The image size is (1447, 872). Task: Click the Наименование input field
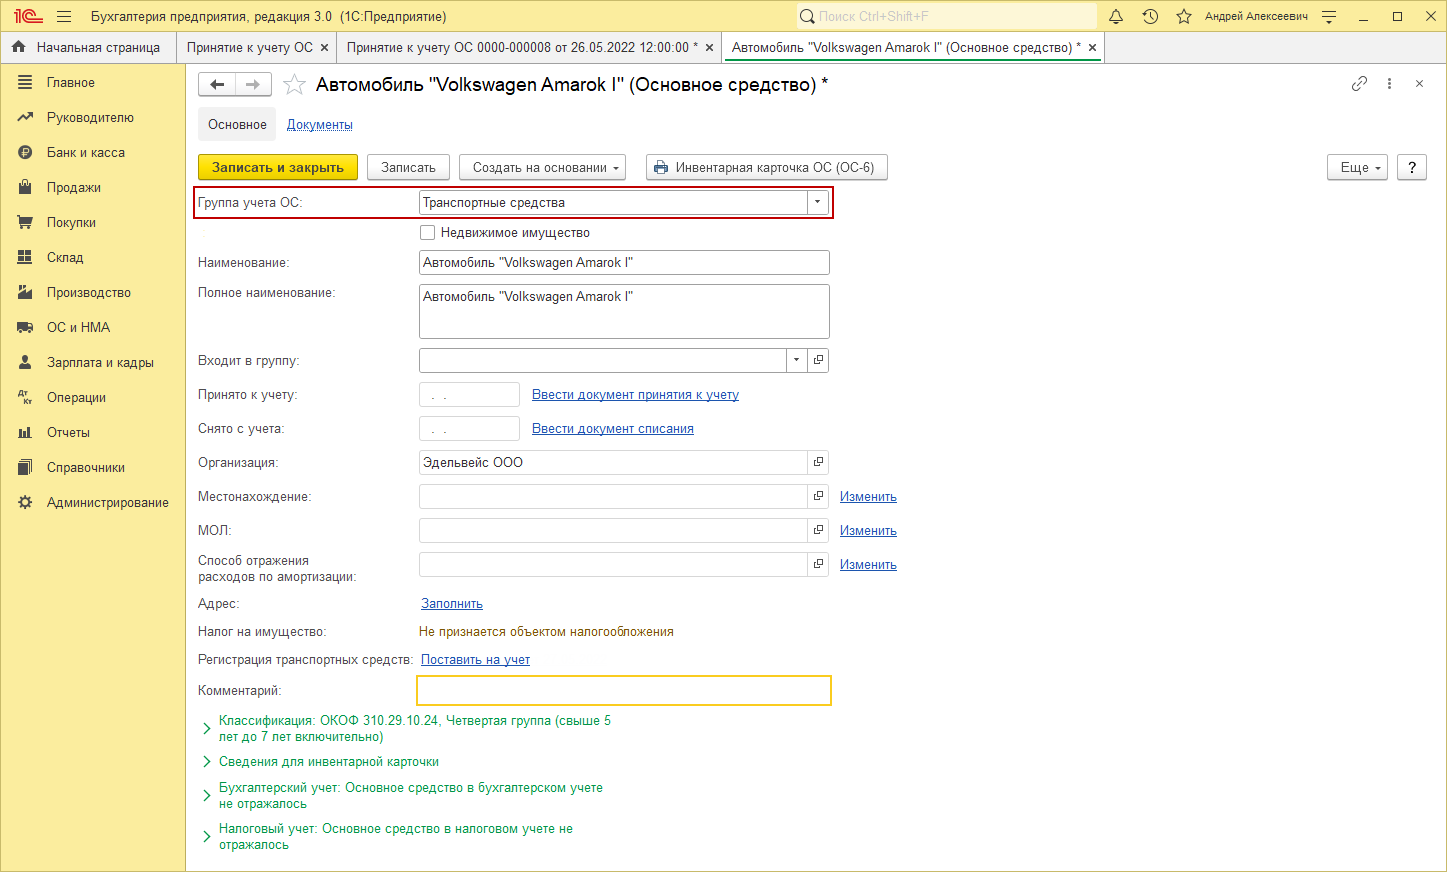(624, 262)
